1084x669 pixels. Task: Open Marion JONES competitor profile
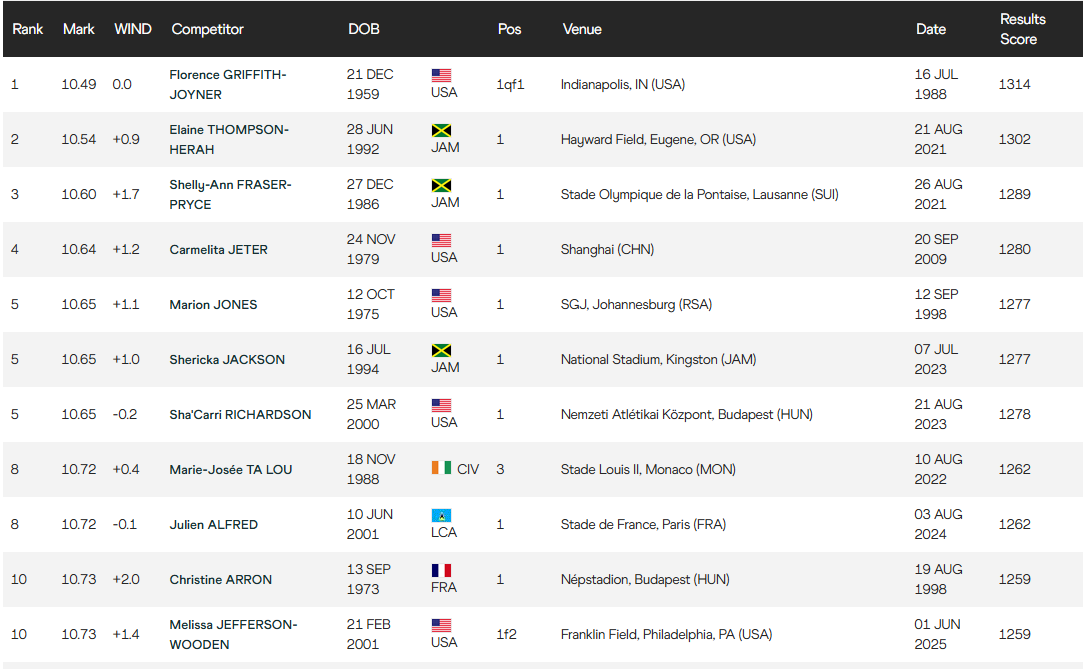[x=213, y=305]
